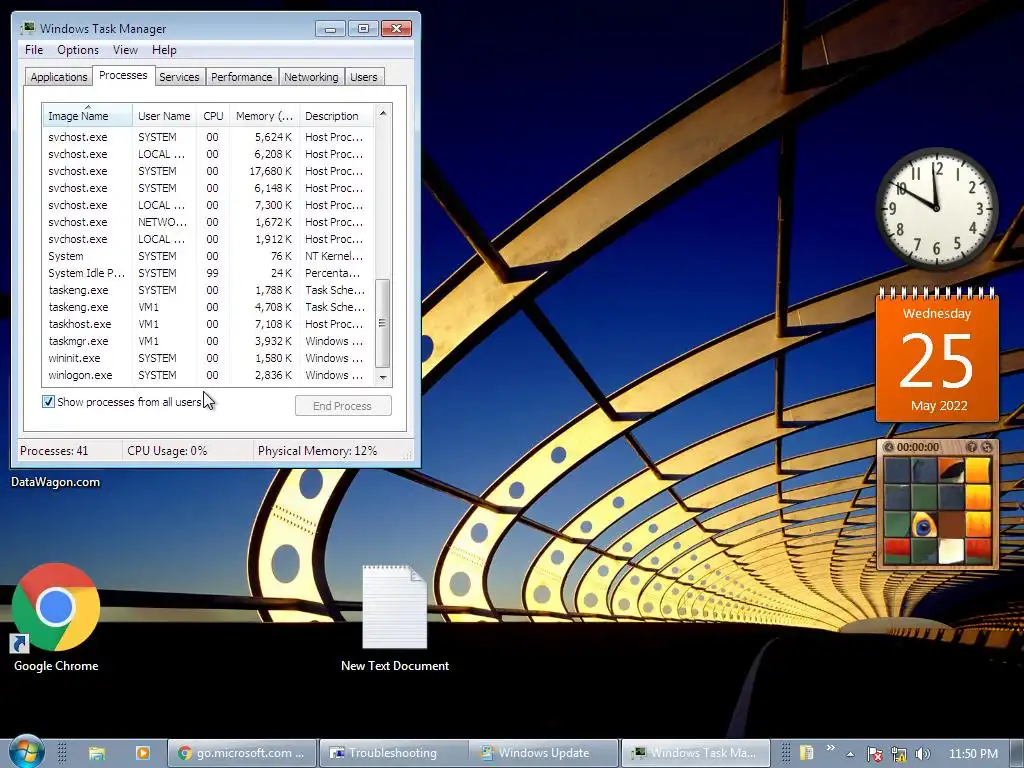Screen dimensions: 1024x768
Task: Click the 11:50 PM taskbar clock
Action: coord(973,754)
